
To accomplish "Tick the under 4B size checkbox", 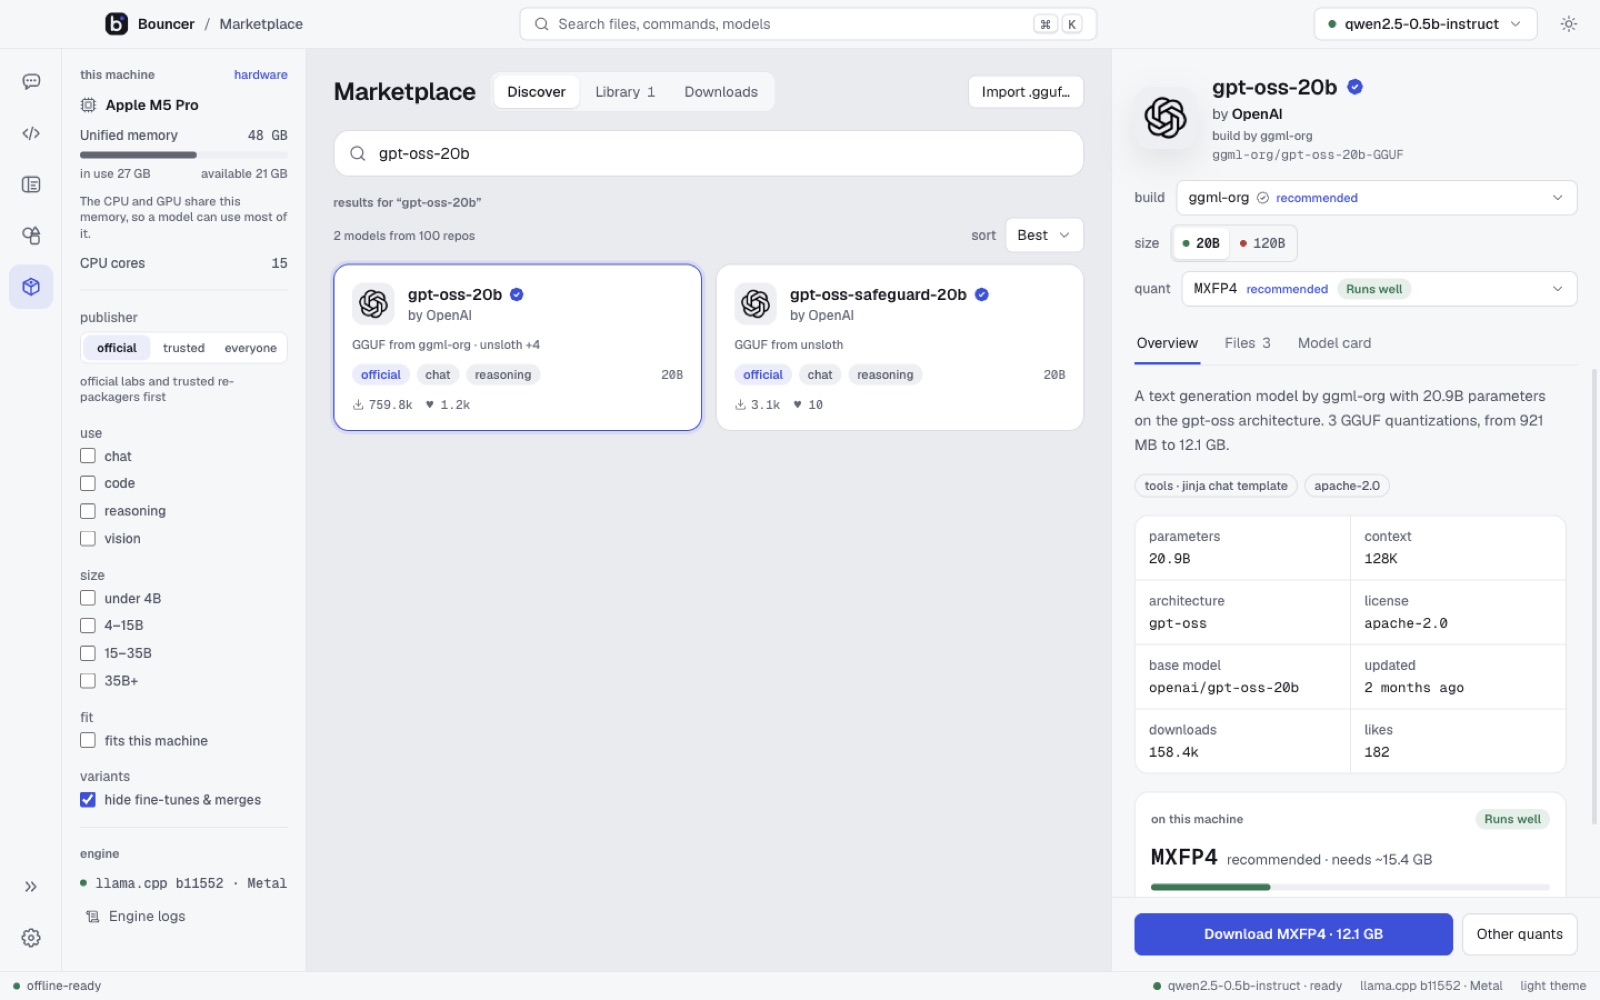I will coord(88,598).
